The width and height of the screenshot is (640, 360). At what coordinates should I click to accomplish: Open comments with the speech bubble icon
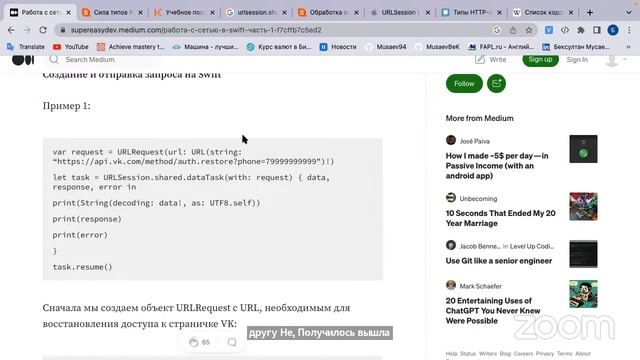232,342
